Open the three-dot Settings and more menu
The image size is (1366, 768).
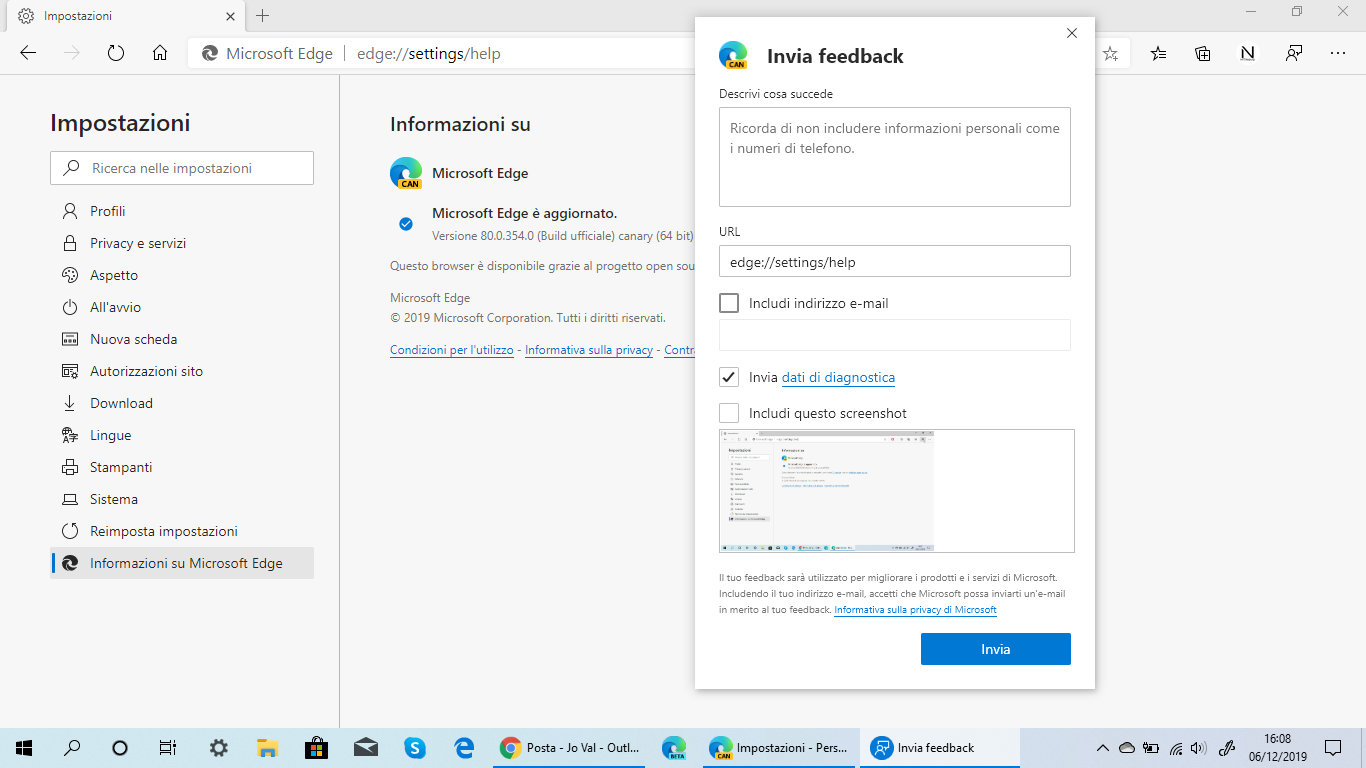point(1338,53)
